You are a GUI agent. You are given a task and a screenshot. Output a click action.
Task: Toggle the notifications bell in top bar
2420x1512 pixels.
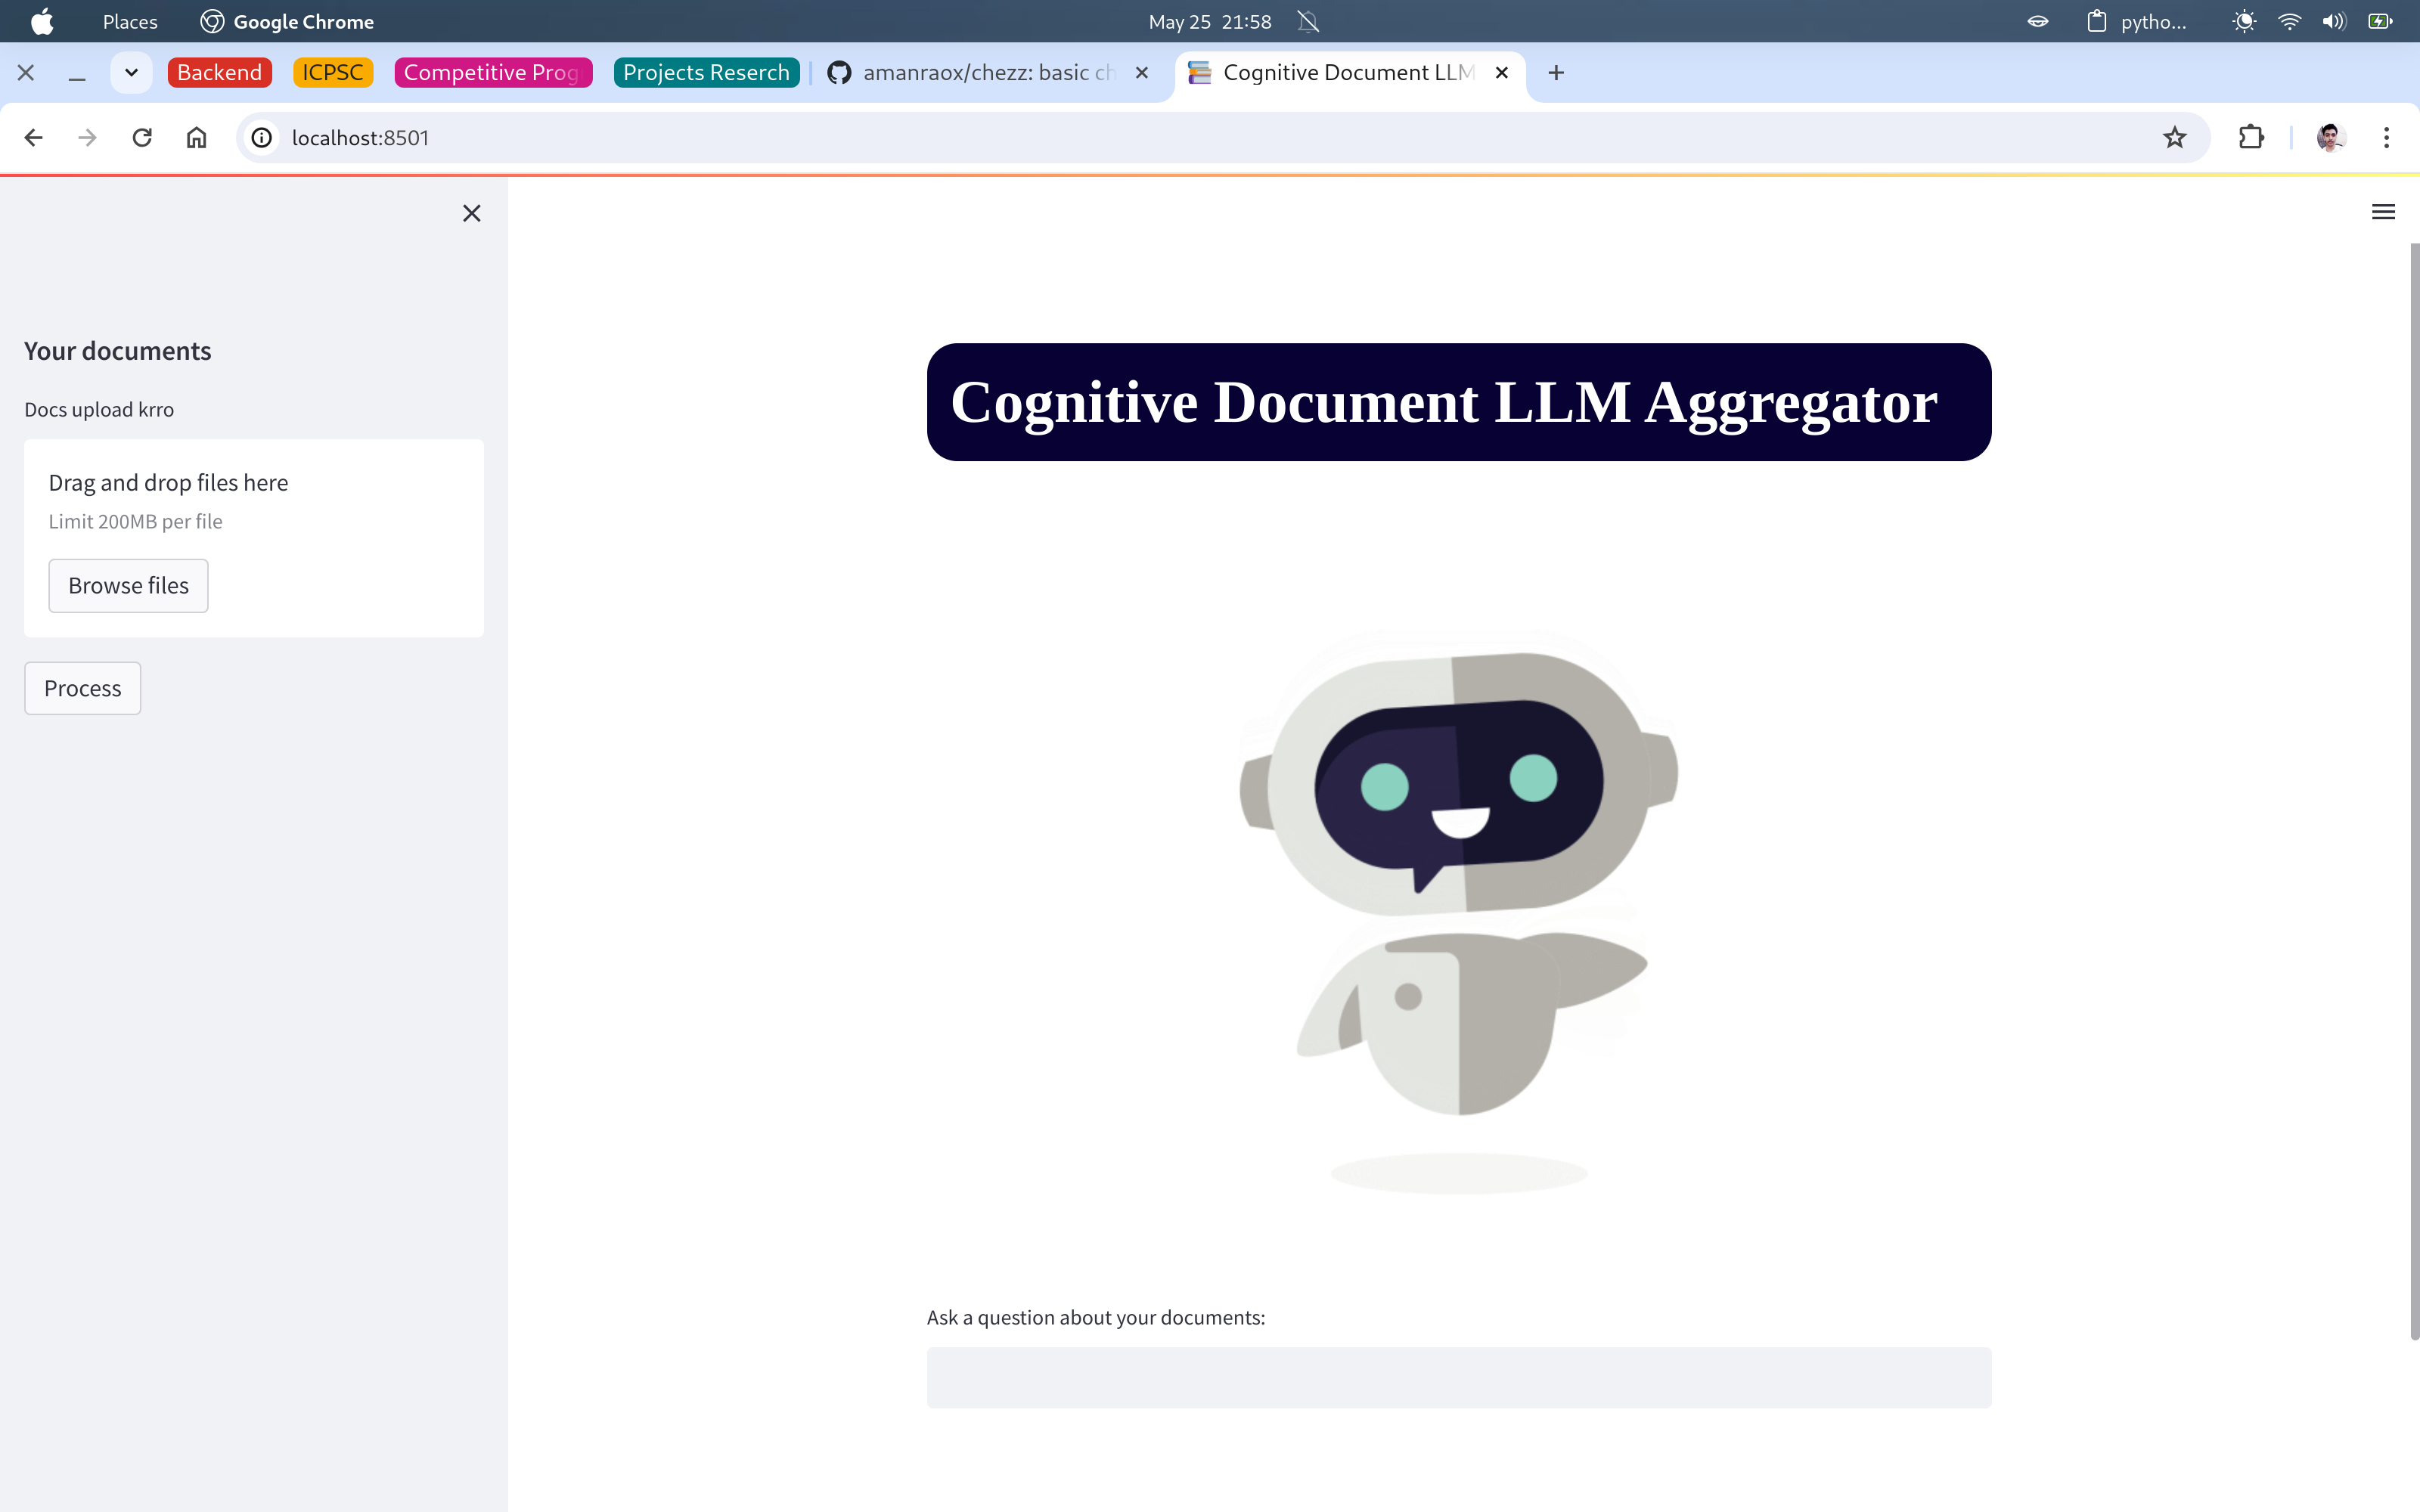(x=1308, y=22)
